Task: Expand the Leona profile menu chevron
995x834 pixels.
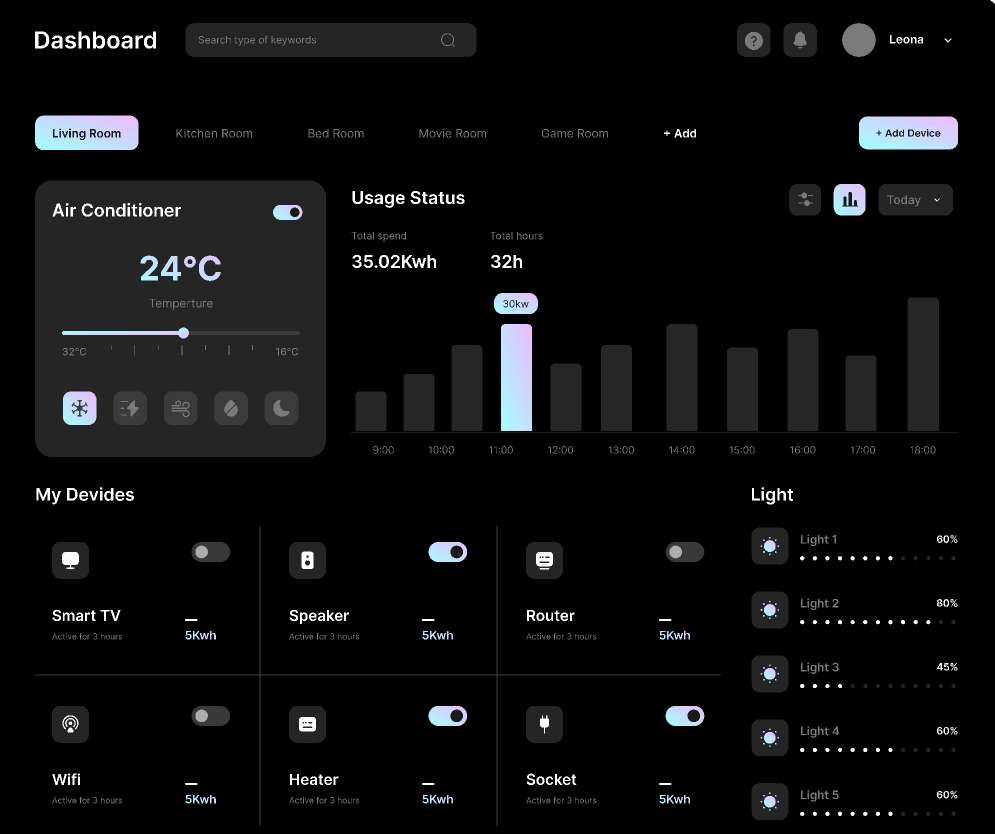Action: pyautogui.click(x=948, y=41)
